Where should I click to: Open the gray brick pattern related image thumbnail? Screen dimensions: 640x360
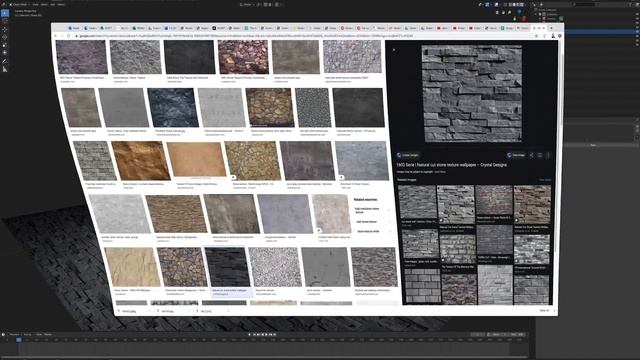tap(422, 286)
